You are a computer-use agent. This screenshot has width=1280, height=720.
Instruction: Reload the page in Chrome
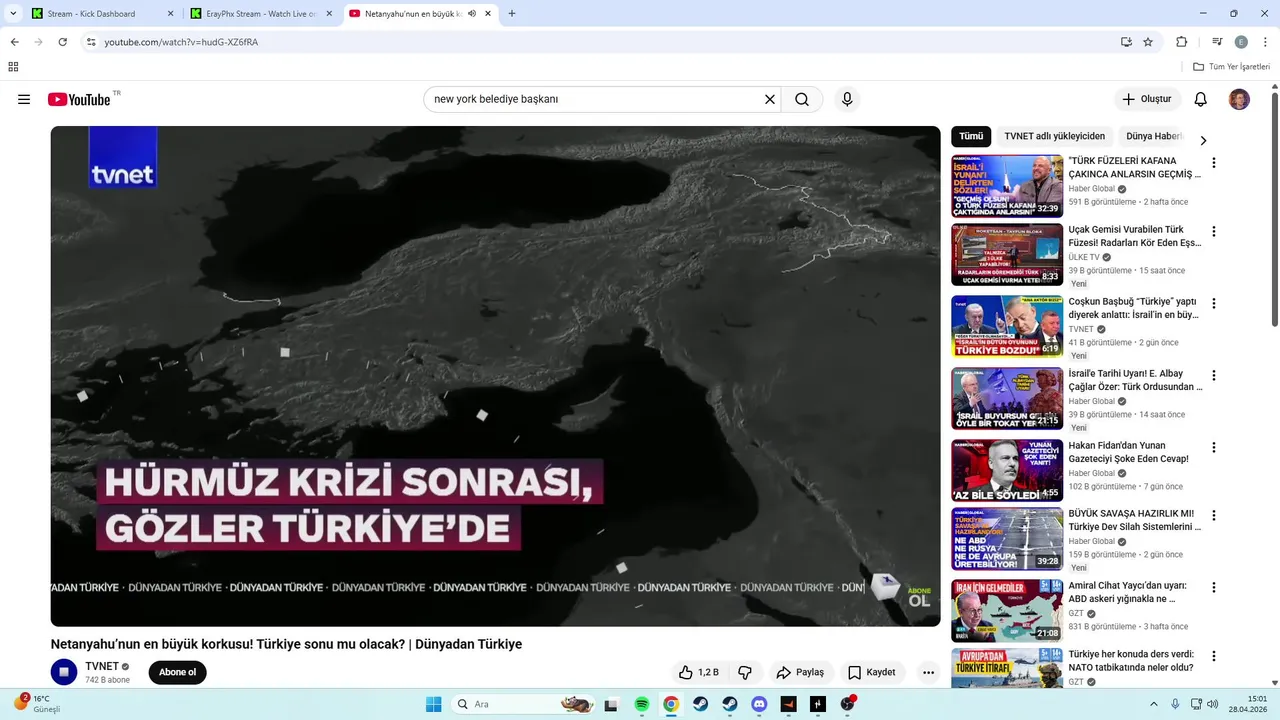pos(62,42)
